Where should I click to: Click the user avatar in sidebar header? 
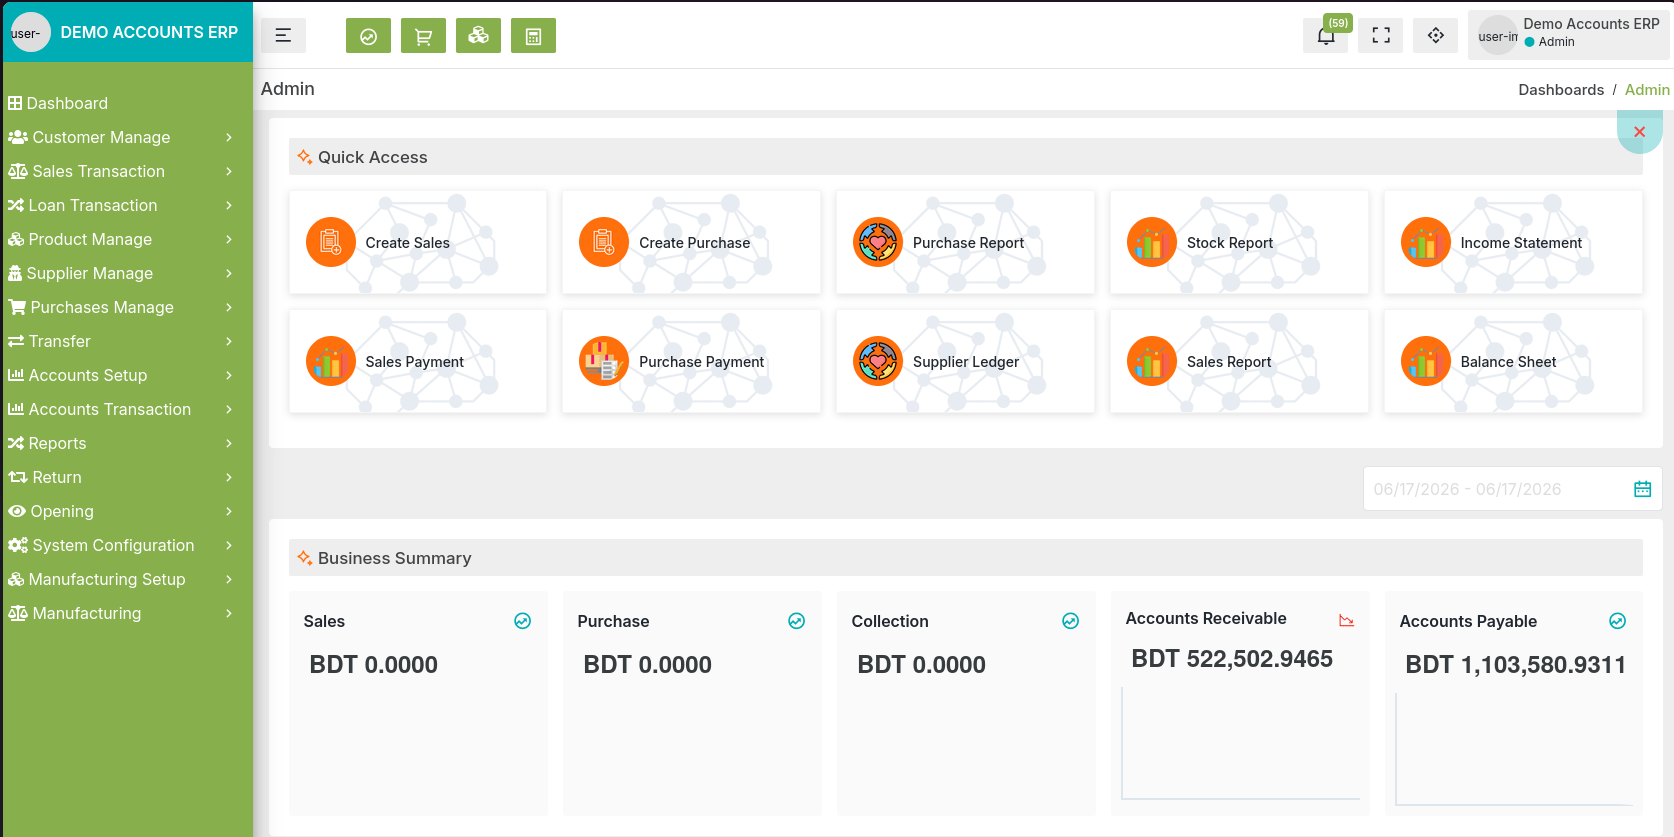(x=30, y=33)
